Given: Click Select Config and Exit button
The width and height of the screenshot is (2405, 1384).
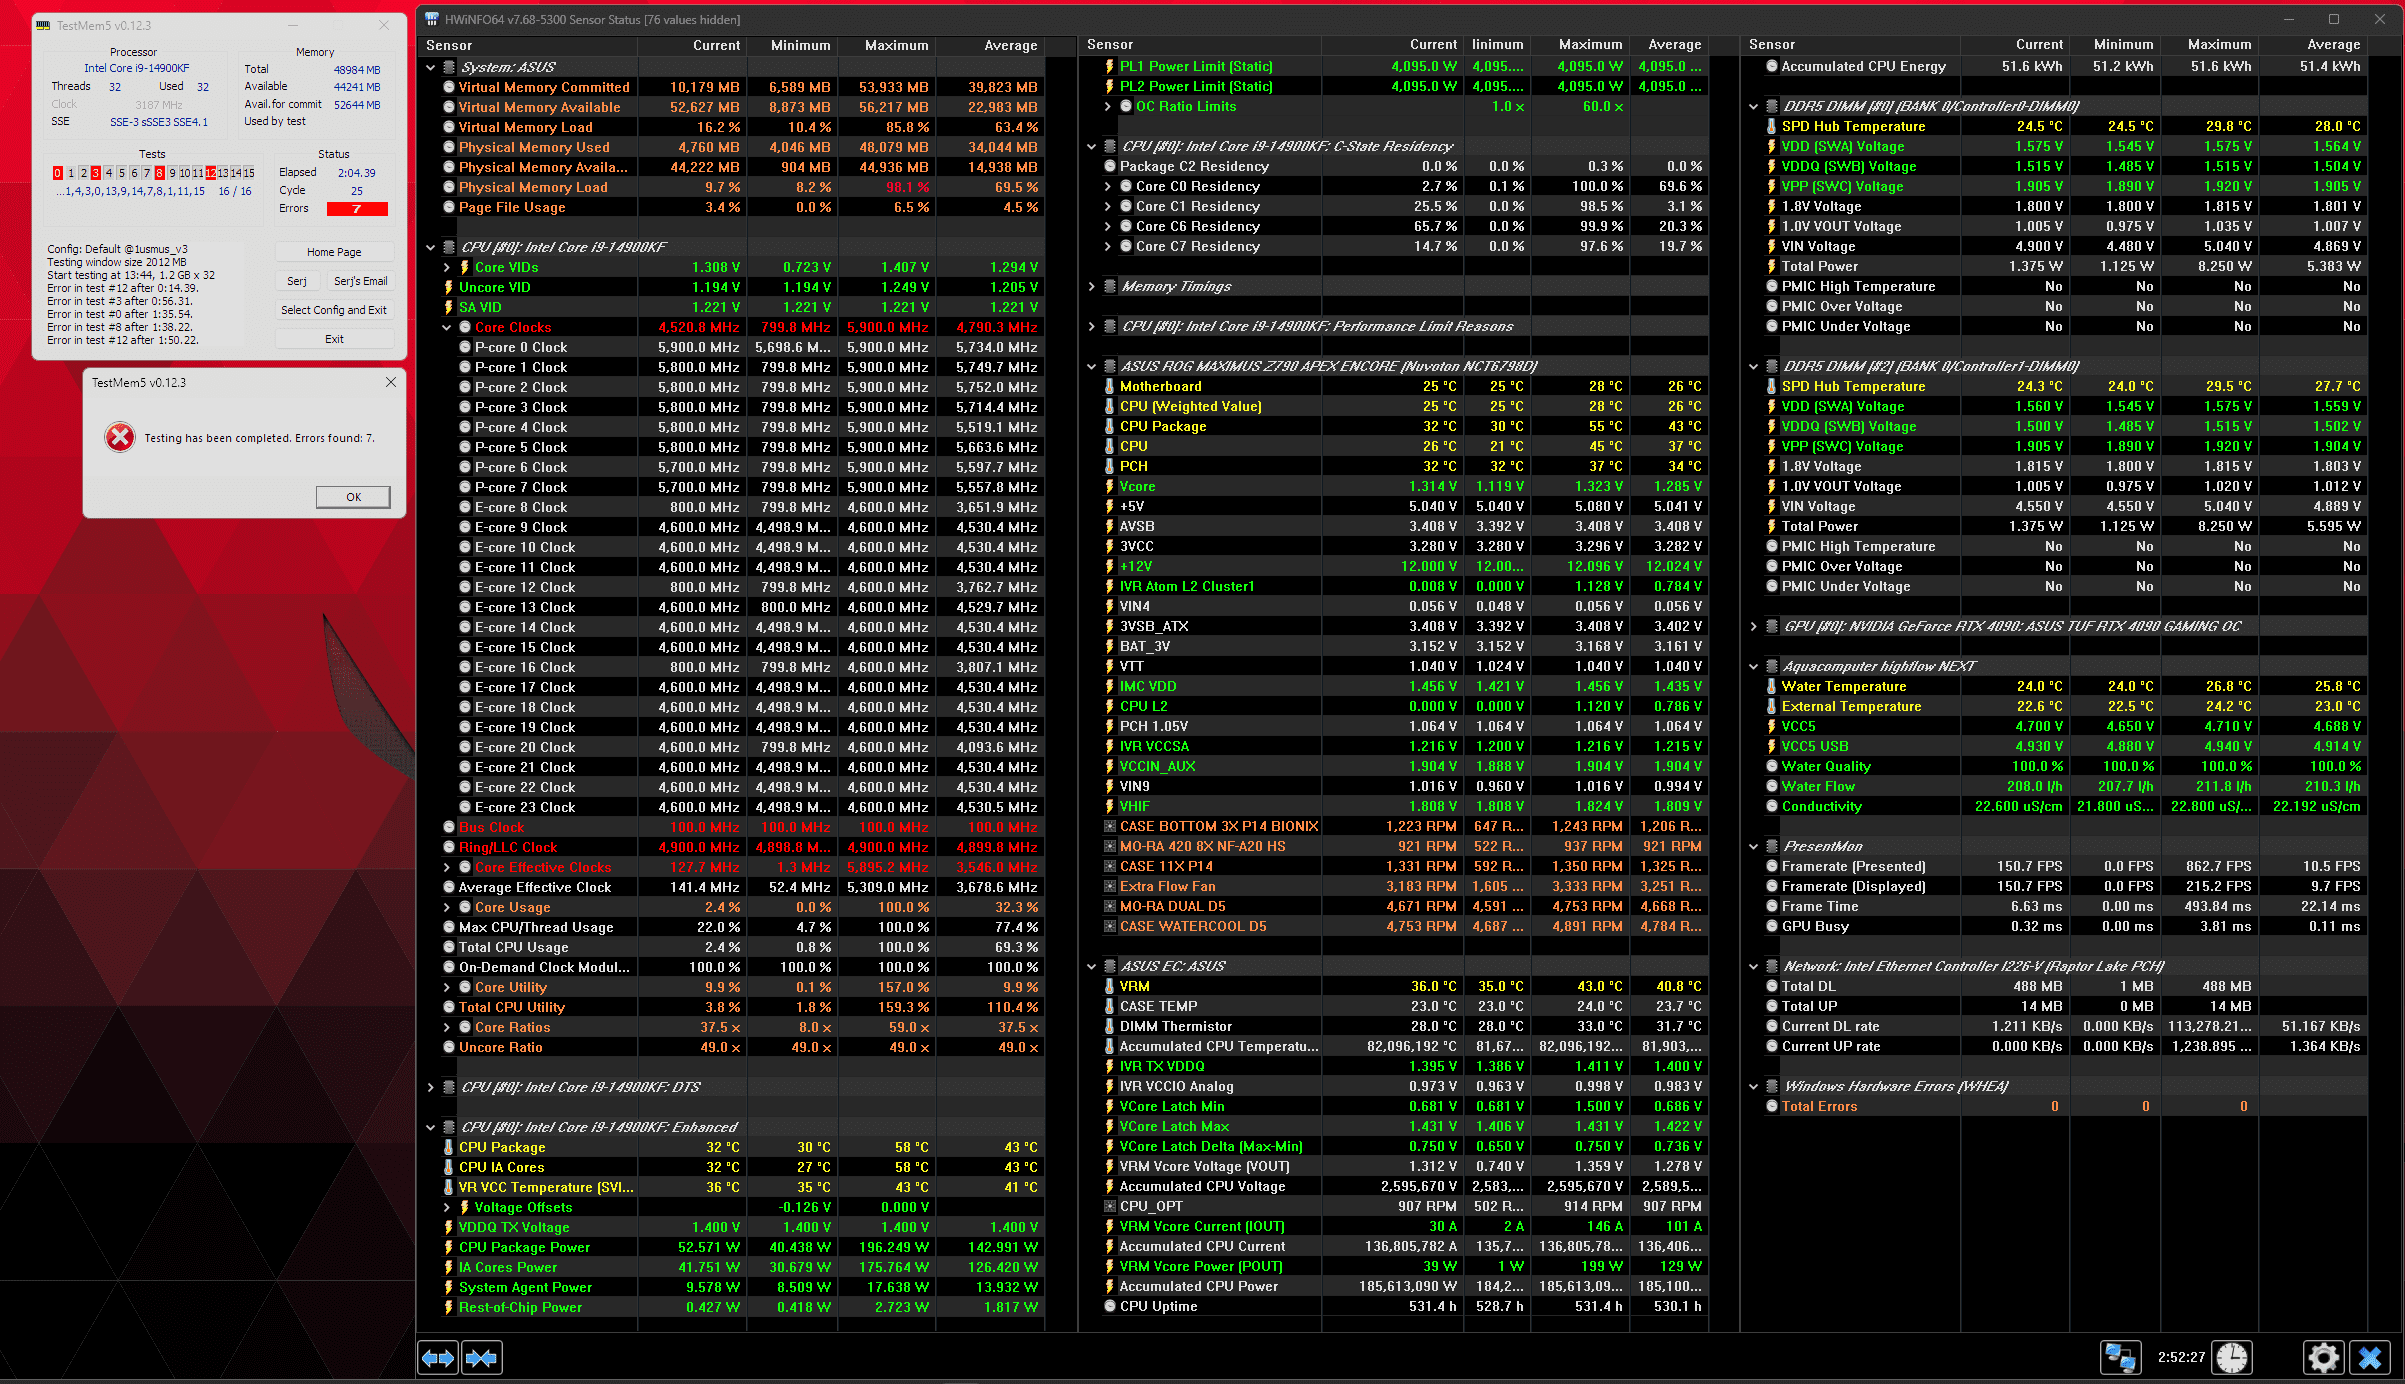Looking at the screenshot, I should (x=334, y=310).
